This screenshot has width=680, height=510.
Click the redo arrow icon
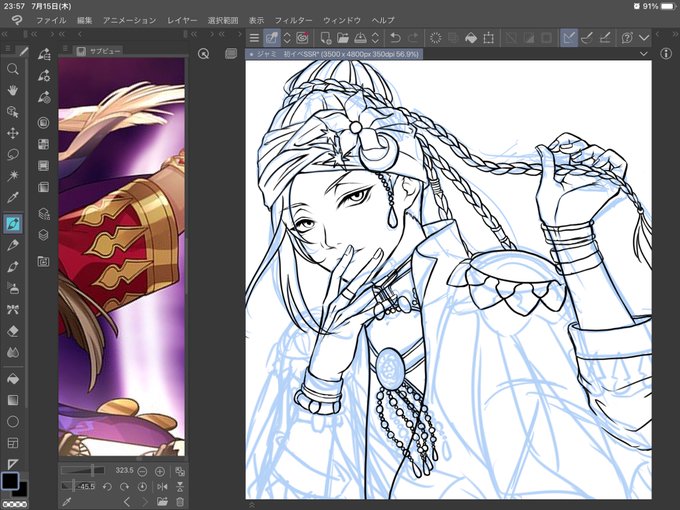coord(412,38)
